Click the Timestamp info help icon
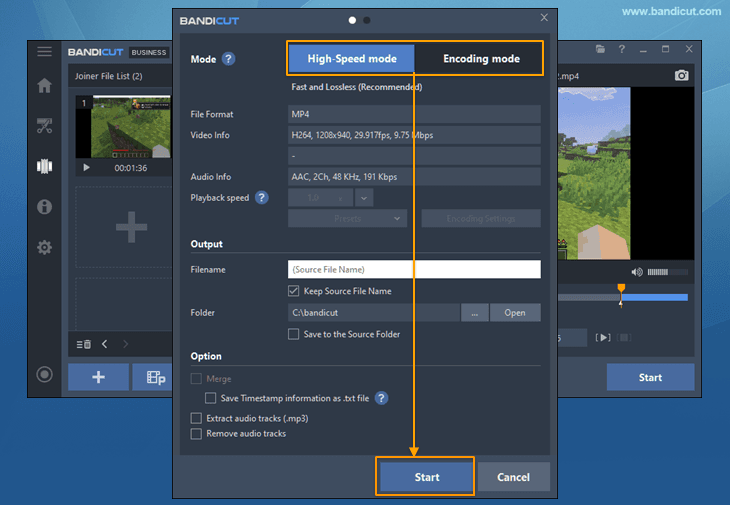This screenshot has width=730, height=505. point(381,398)
